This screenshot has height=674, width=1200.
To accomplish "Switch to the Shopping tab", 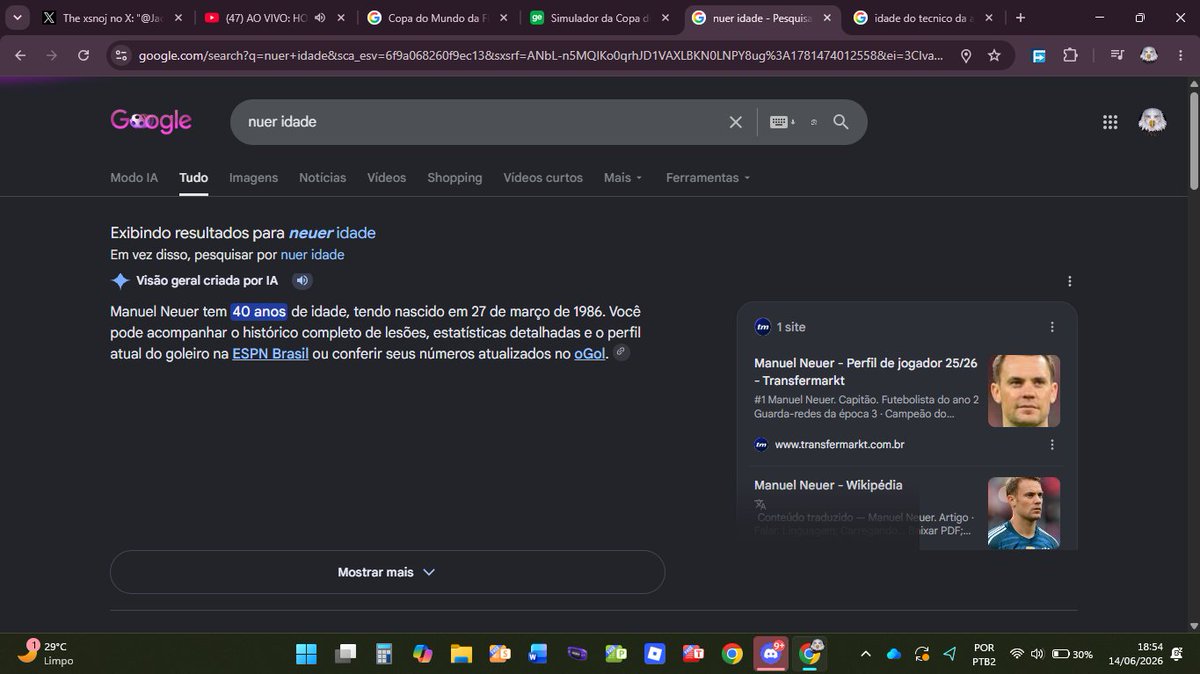I will pyautogui.click(x=455, y=177).
